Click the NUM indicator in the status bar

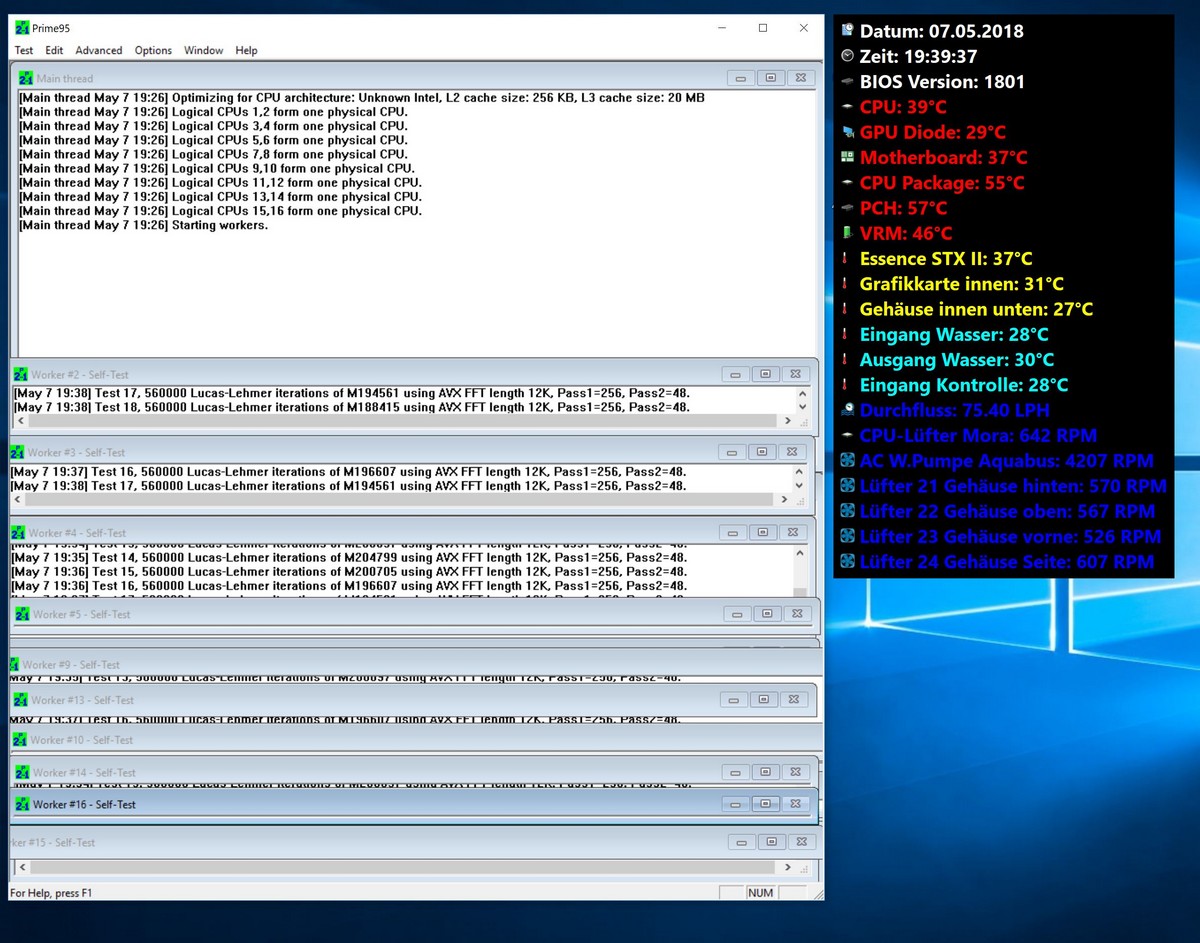(760, 893)
